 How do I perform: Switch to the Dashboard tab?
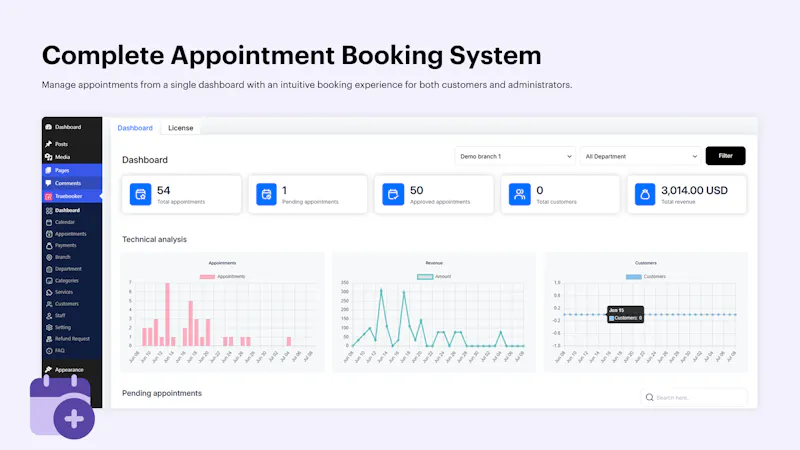click(x=135, y=128)
